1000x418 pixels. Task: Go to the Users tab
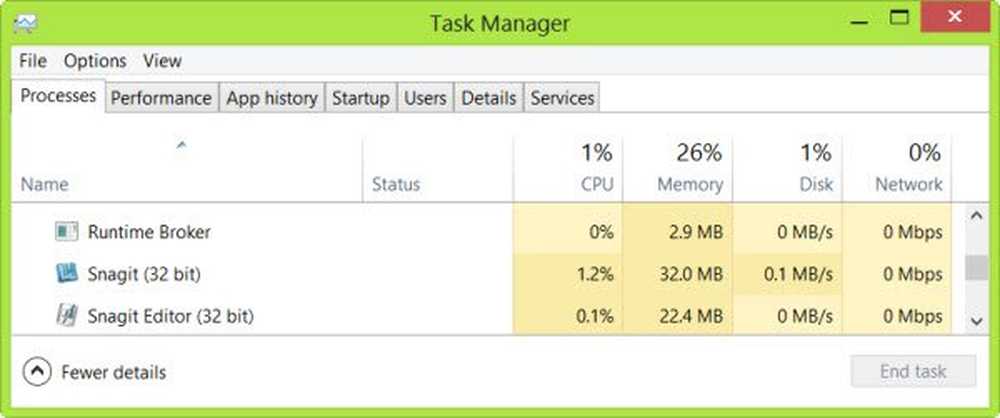pyautogui.click(x=425, y=98)
